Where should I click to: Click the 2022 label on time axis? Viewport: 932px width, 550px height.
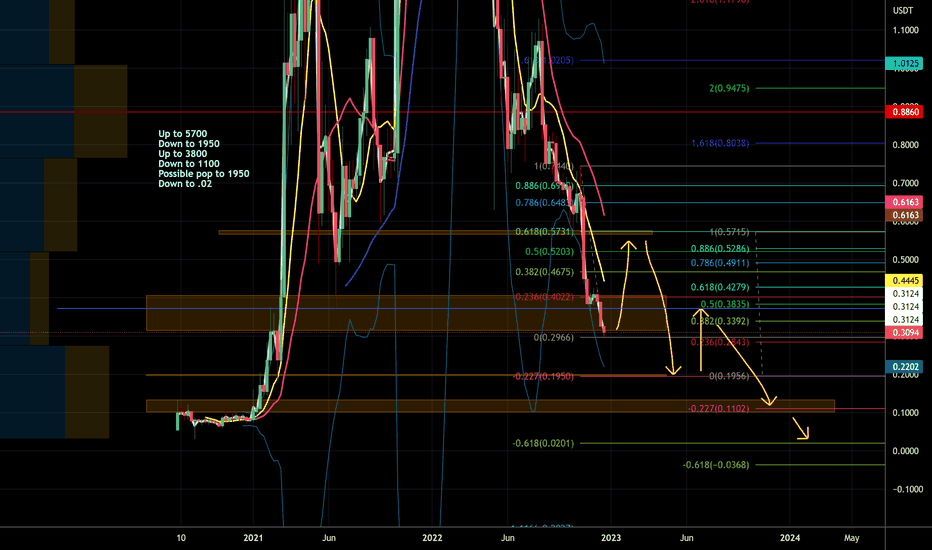click(432, 538)
